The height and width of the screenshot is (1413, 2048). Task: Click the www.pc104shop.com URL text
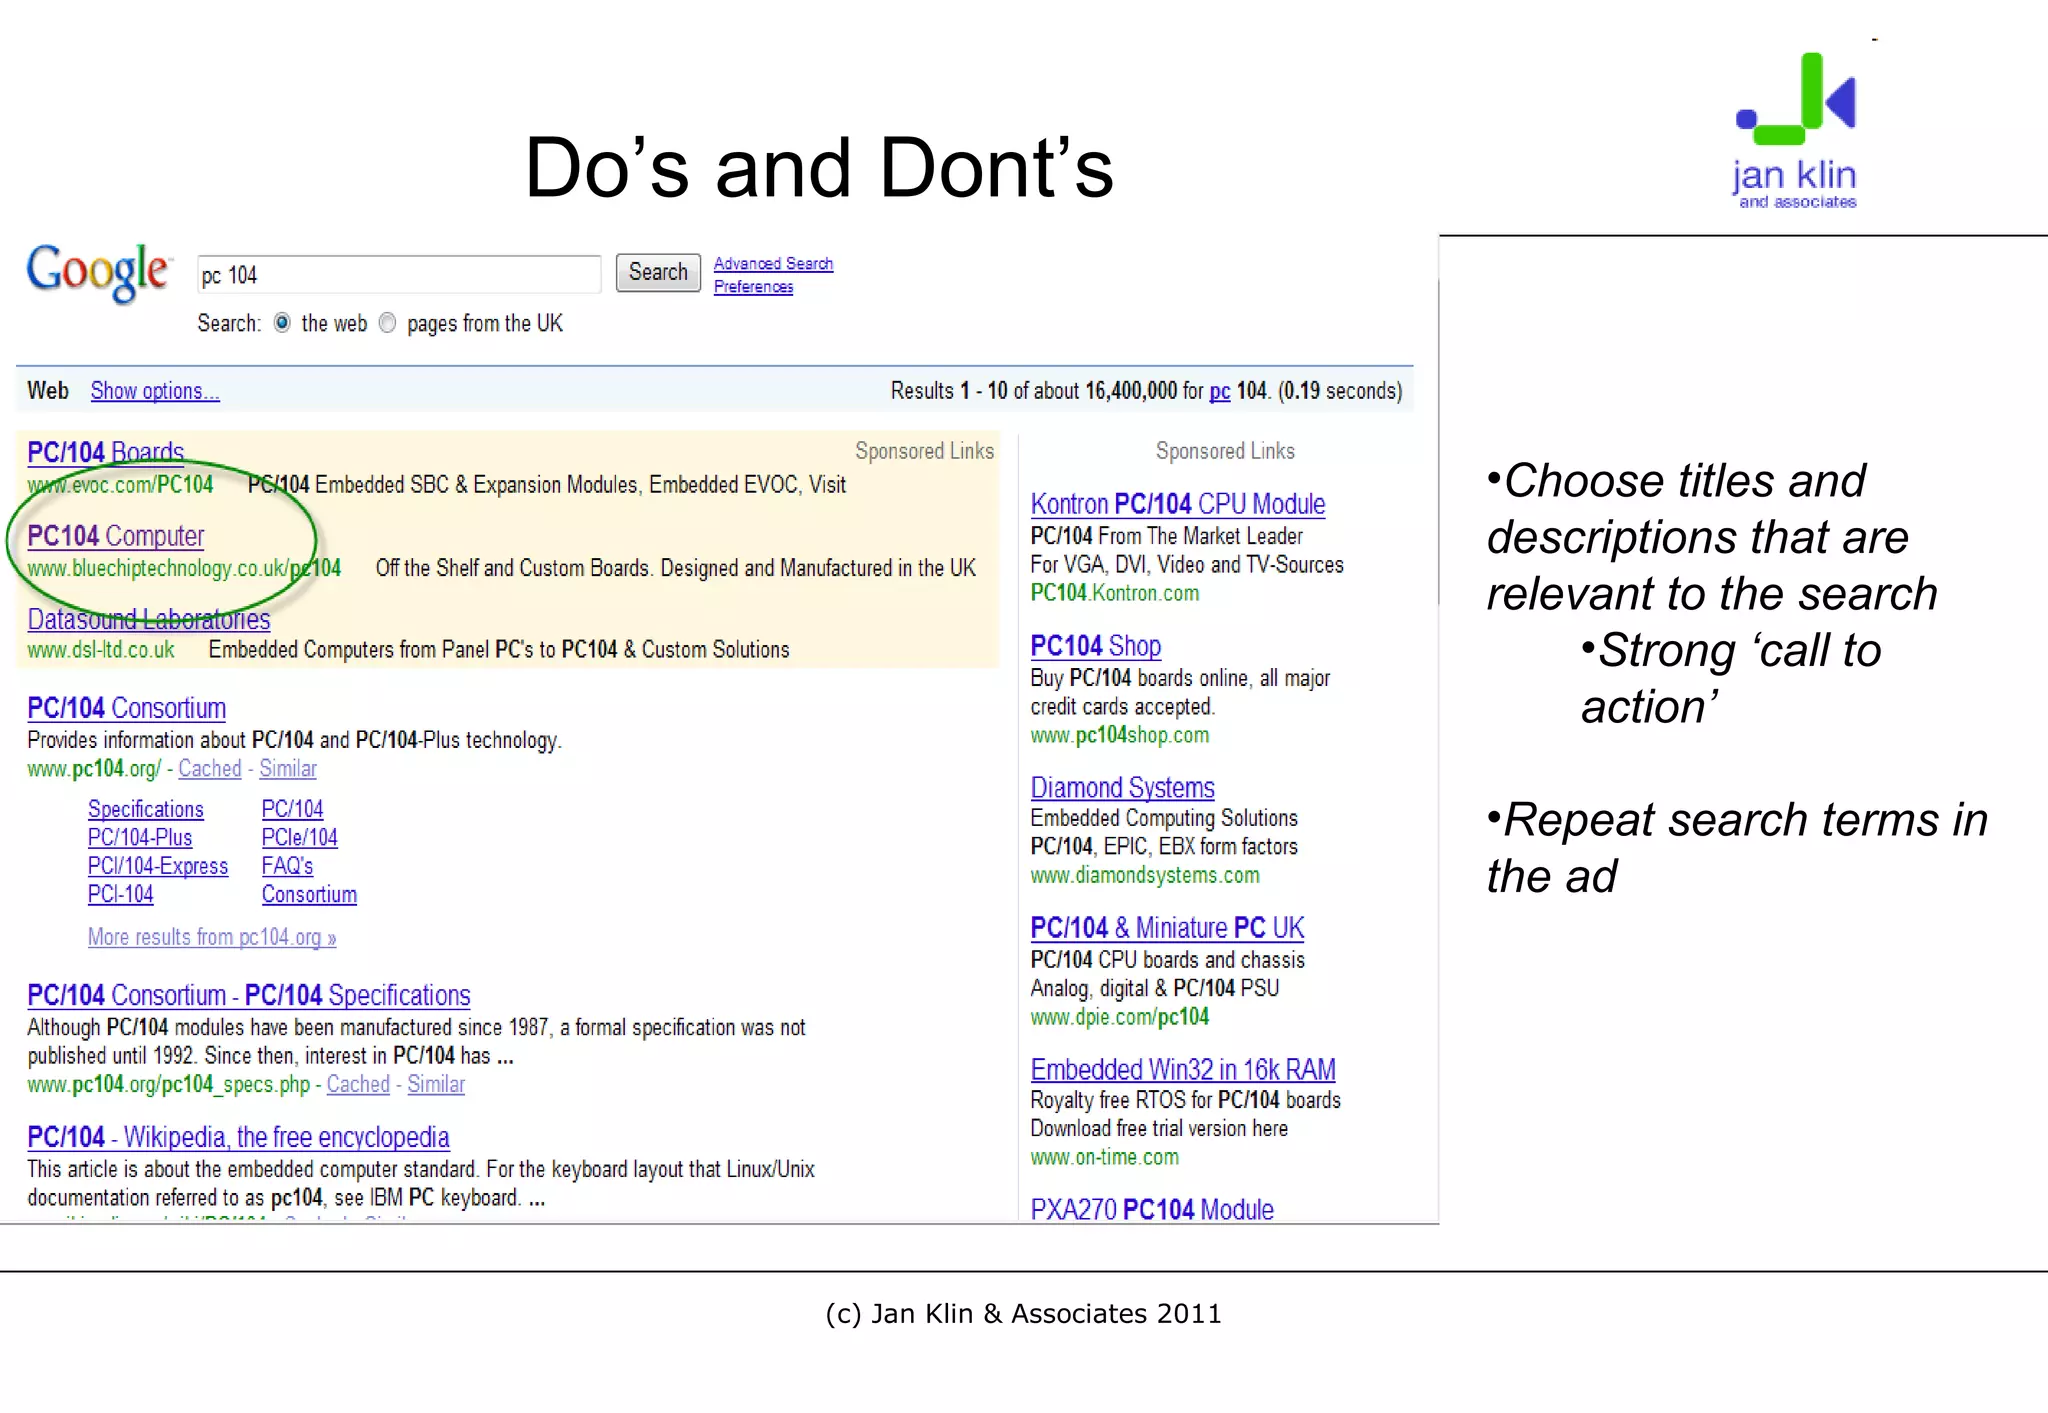click(1120, 736)
